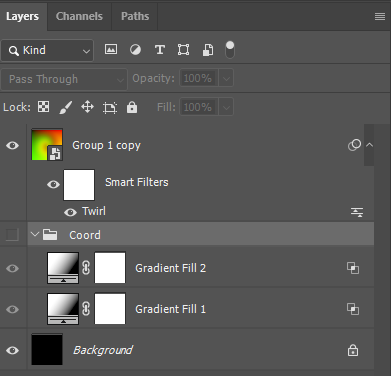Screen dimensions: 391x376
Task: Filter layers by pixel layer type
Action: point(111,50)
